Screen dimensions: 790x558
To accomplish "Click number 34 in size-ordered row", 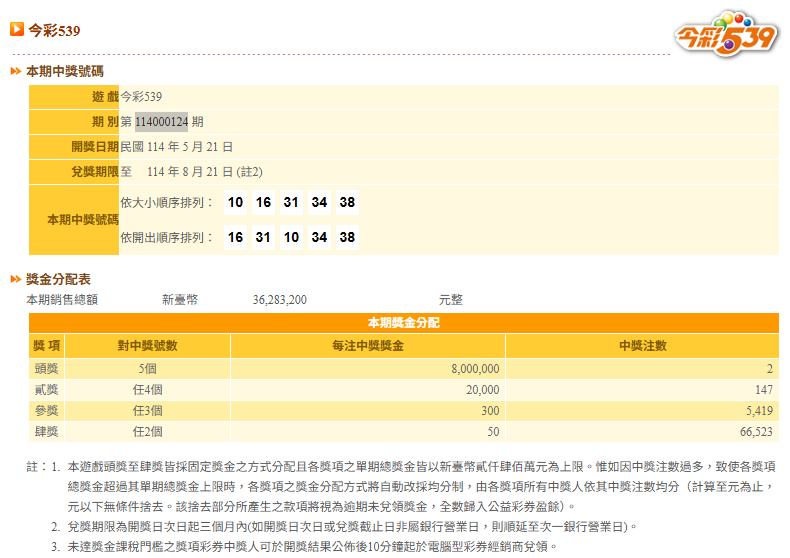I will point(319,202).
